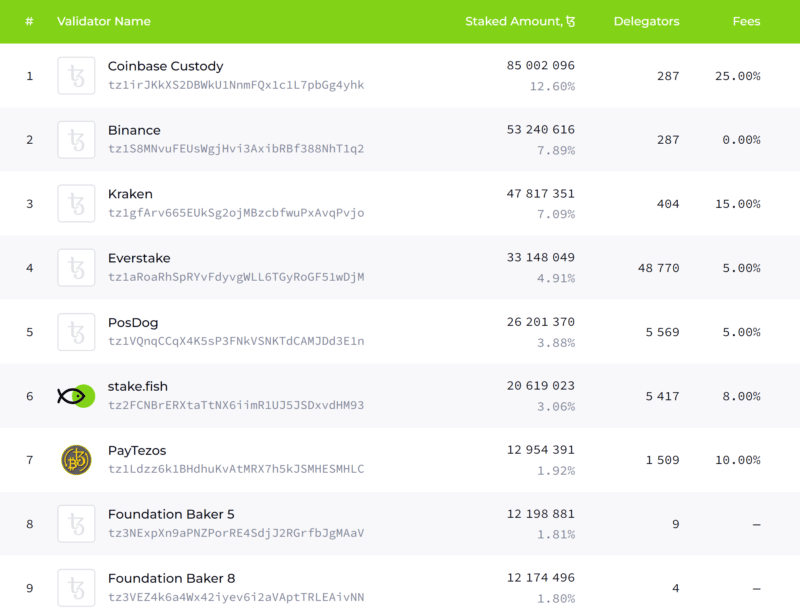Click staked amount 26 201 370
Screen dimensions: 800x612
(541, 322)
